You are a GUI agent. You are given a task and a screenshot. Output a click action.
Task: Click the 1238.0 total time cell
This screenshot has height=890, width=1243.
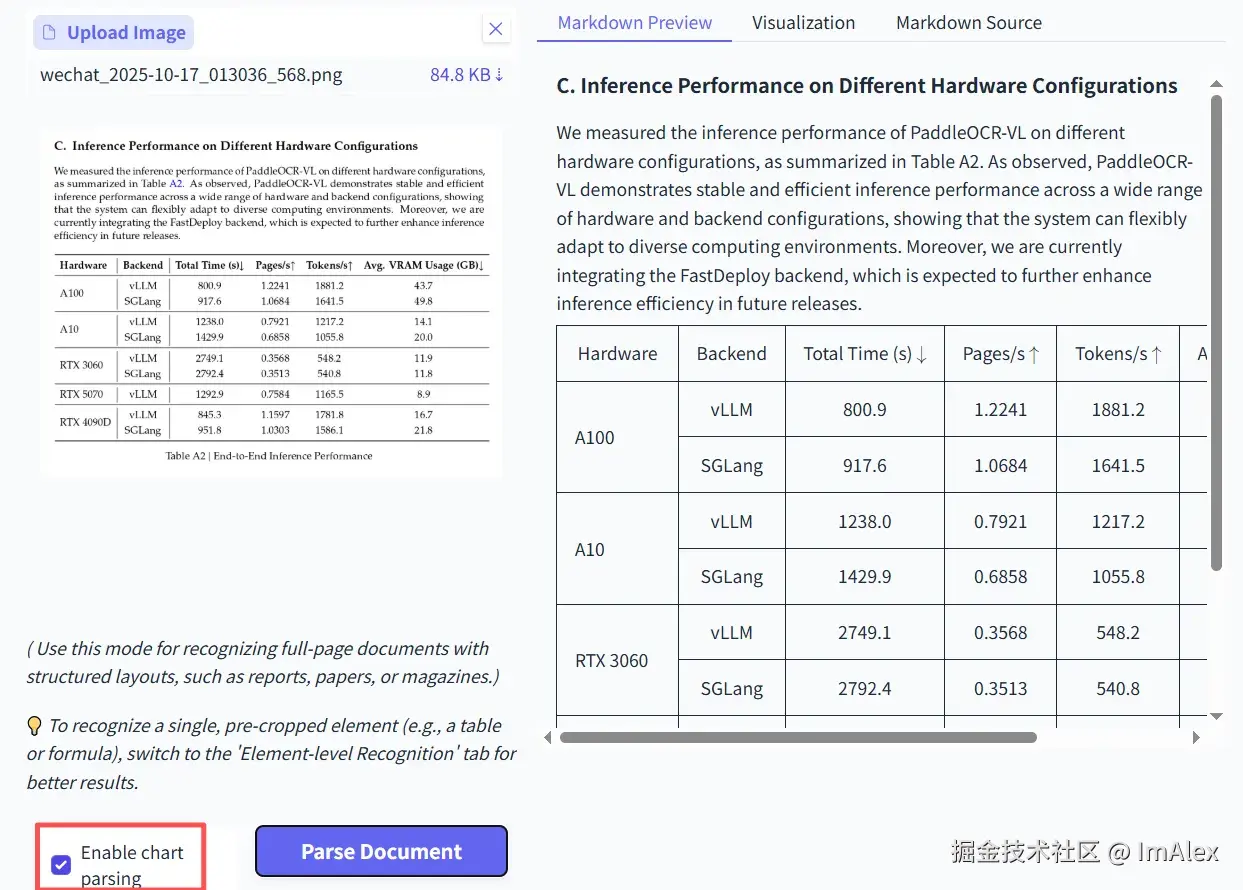865,521
